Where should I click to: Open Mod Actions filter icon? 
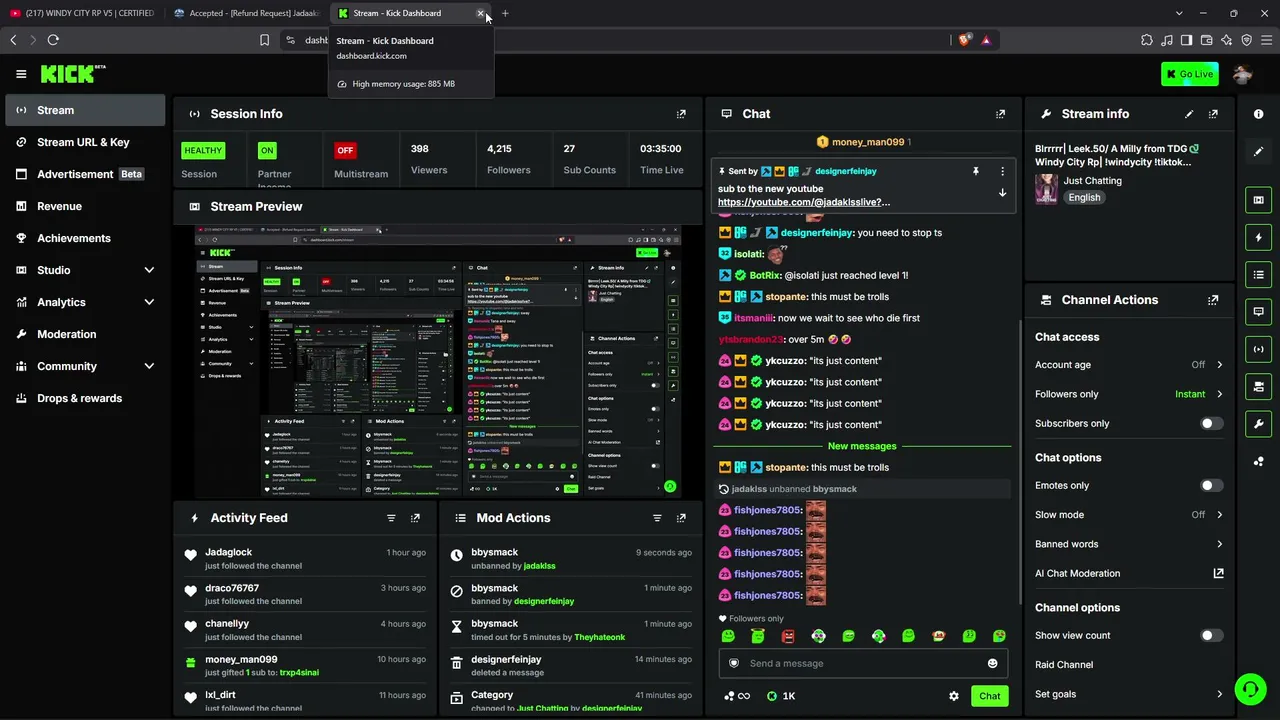click(657, 518)
